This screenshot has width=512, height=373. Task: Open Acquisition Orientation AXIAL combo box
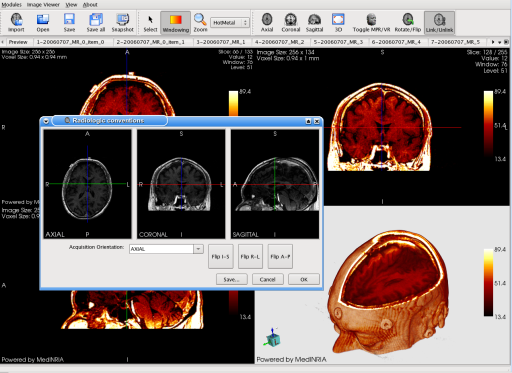[x=166, y=249]
